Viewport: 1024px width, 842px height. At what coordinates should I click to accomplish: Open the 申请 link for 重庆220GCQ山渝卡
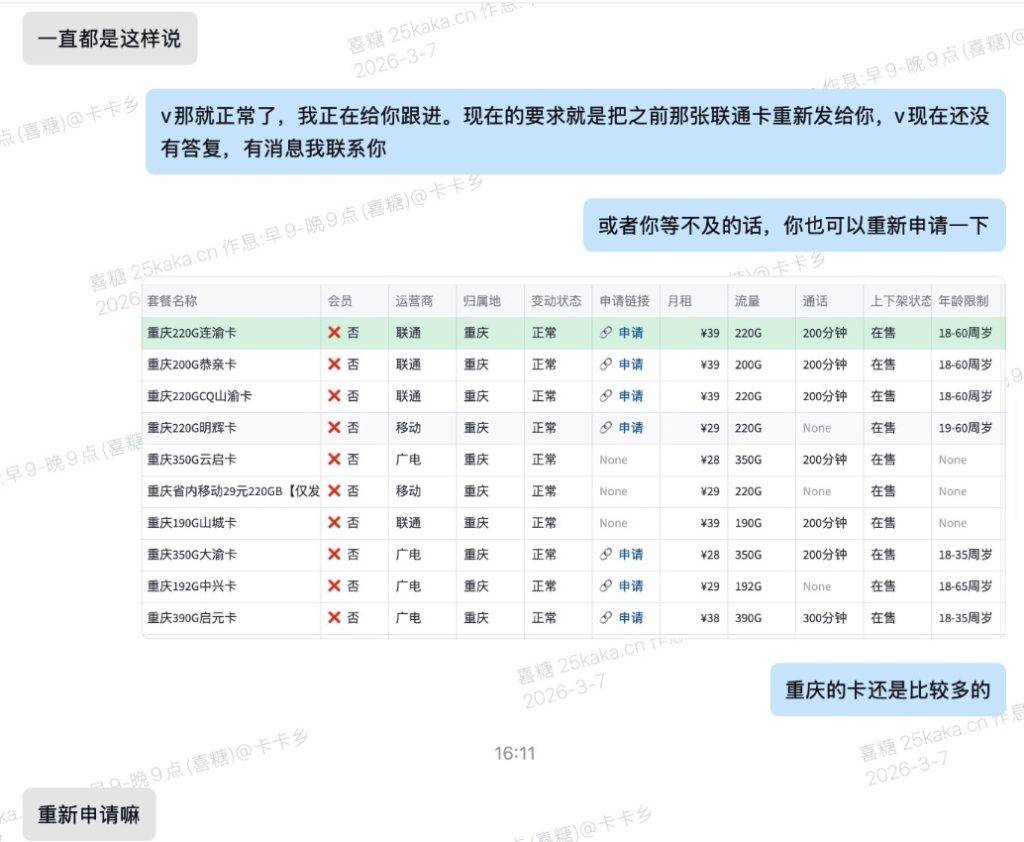point(630,397)
